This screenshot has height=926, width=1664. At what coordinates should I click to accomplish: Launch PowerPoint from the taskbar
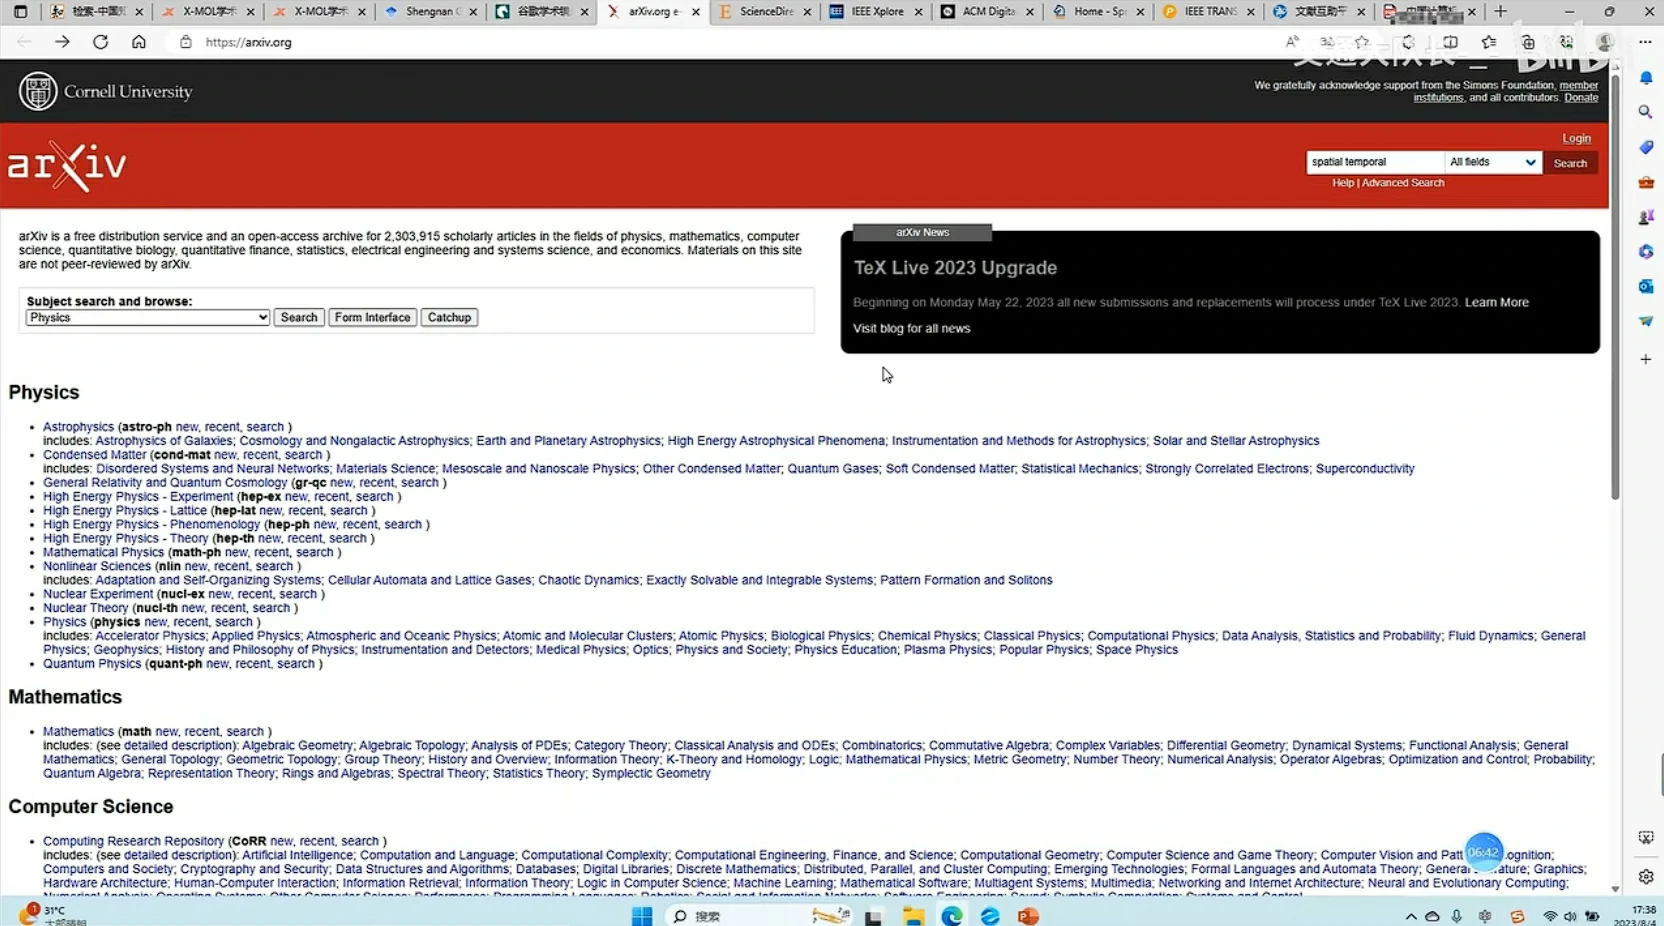pyautogui.click(x=1028, y=916)
